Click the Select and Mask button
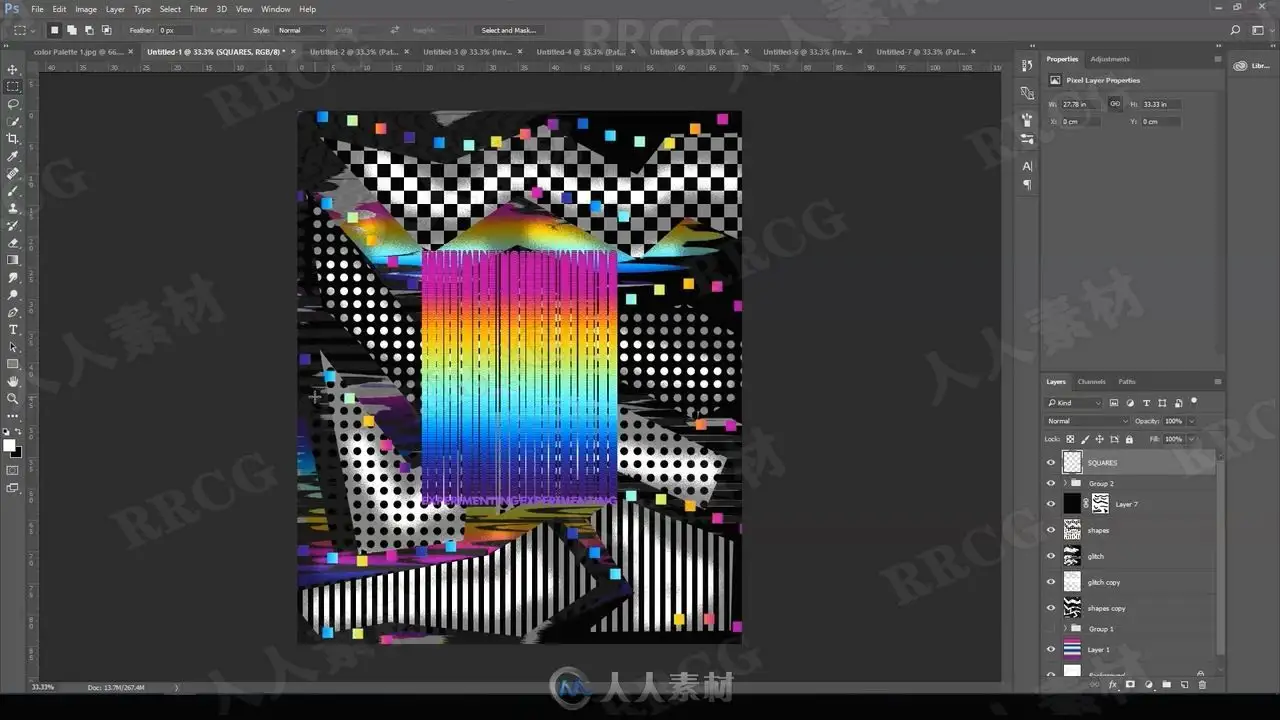Viewport: 1280px width, 720px height. coord(508,31)
